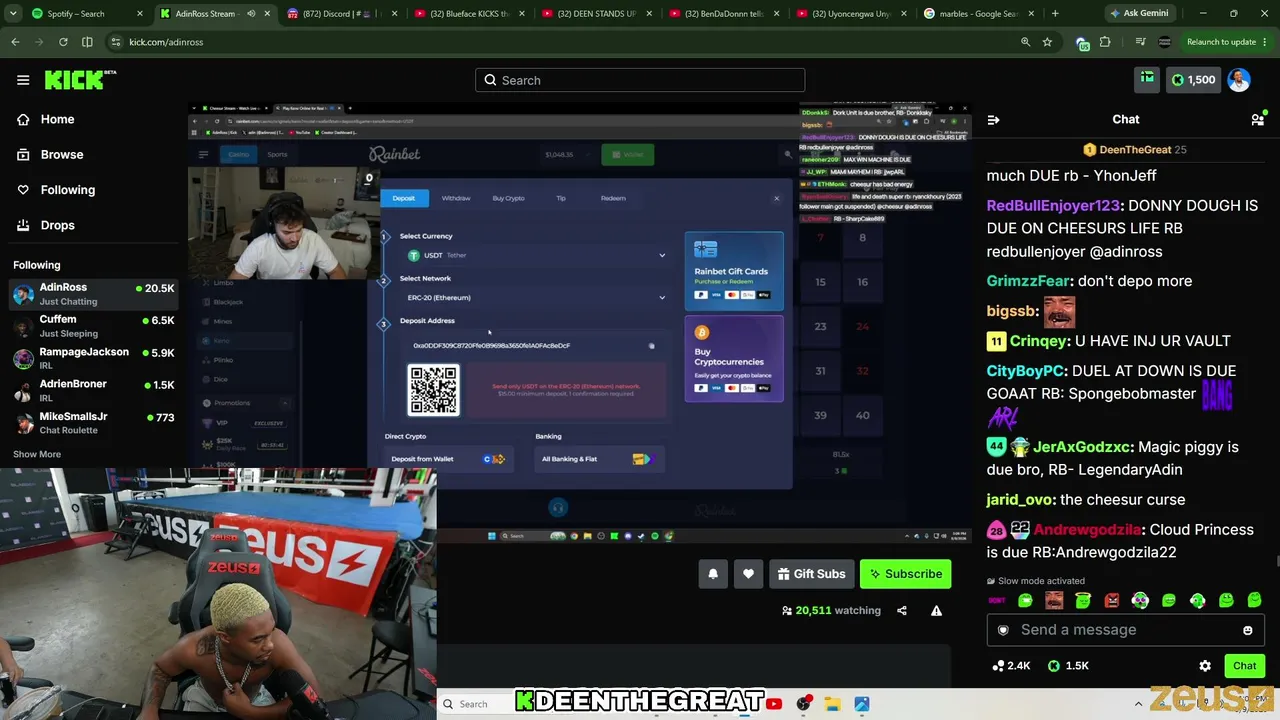Open RampageJackson channel in Following list
Viewport: 1280px width, 720px height.
(93, 358)
